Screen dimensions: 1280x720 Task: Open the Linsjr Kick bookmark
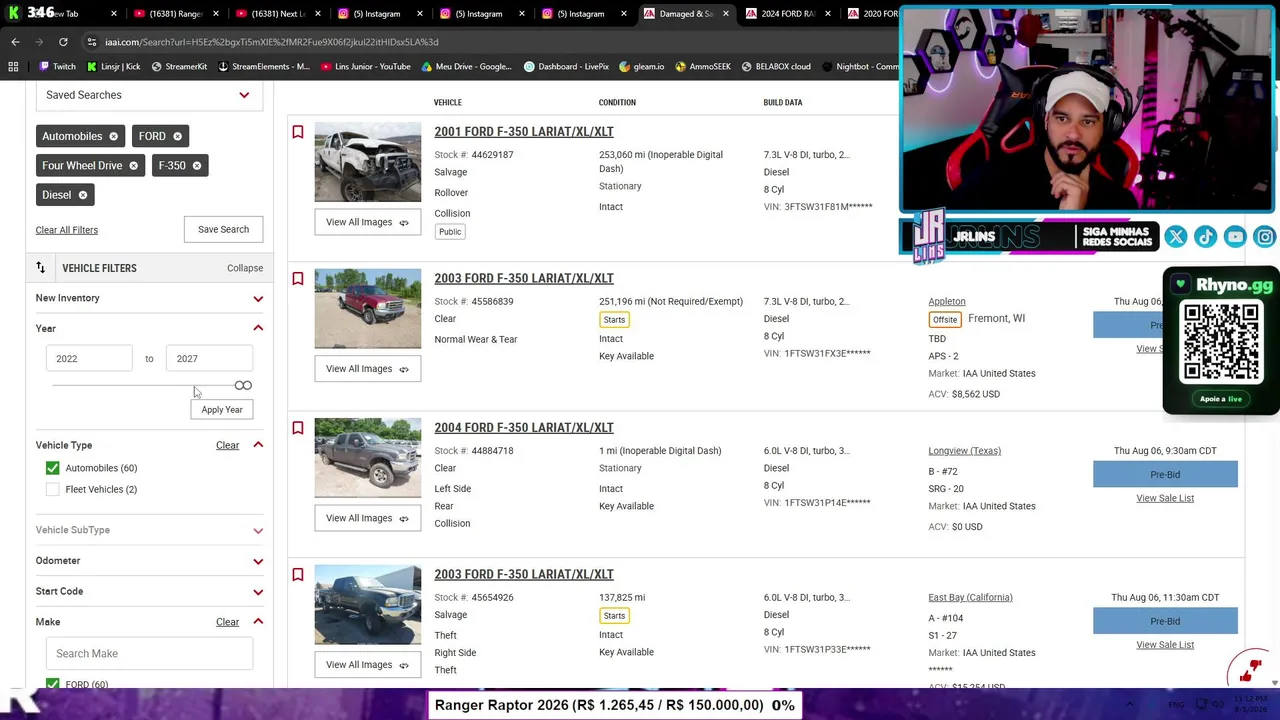[114, 67]
